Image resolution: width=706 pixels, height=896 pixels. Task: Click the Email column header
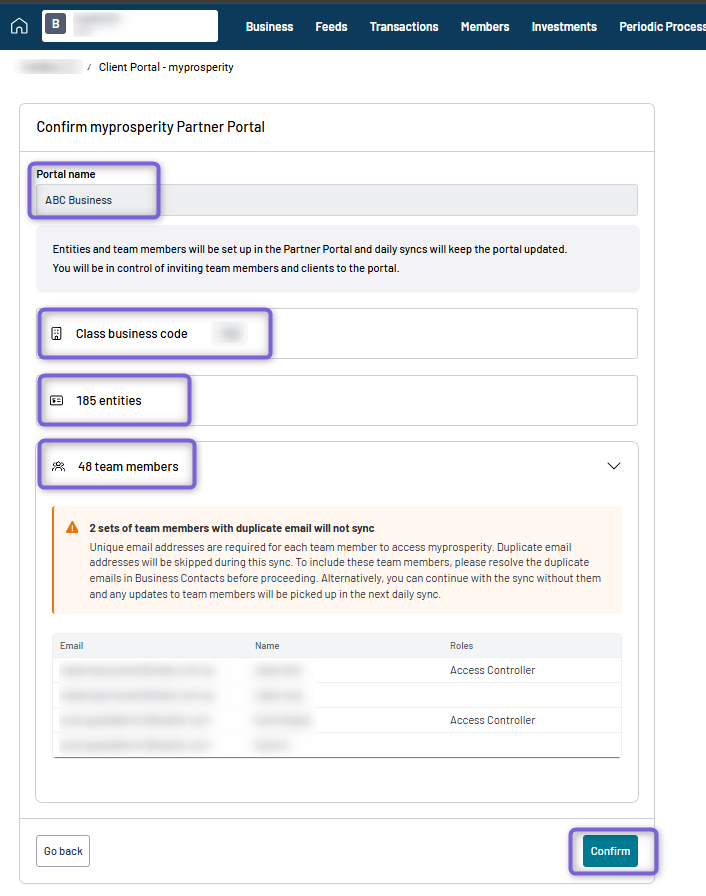click(71, 646)
